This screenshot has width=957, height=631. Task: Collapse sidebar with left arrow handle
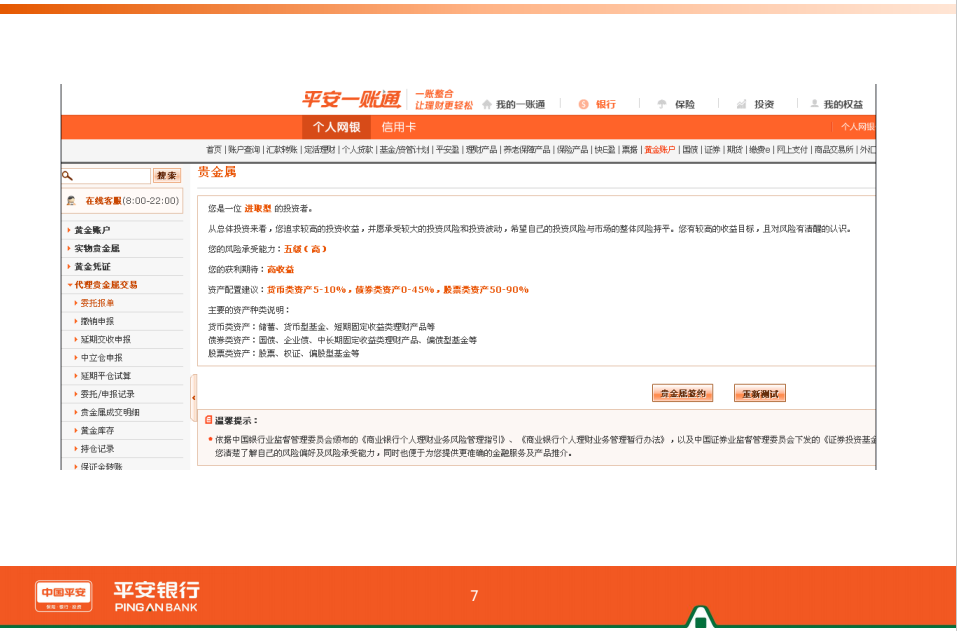tap(194, 398)
